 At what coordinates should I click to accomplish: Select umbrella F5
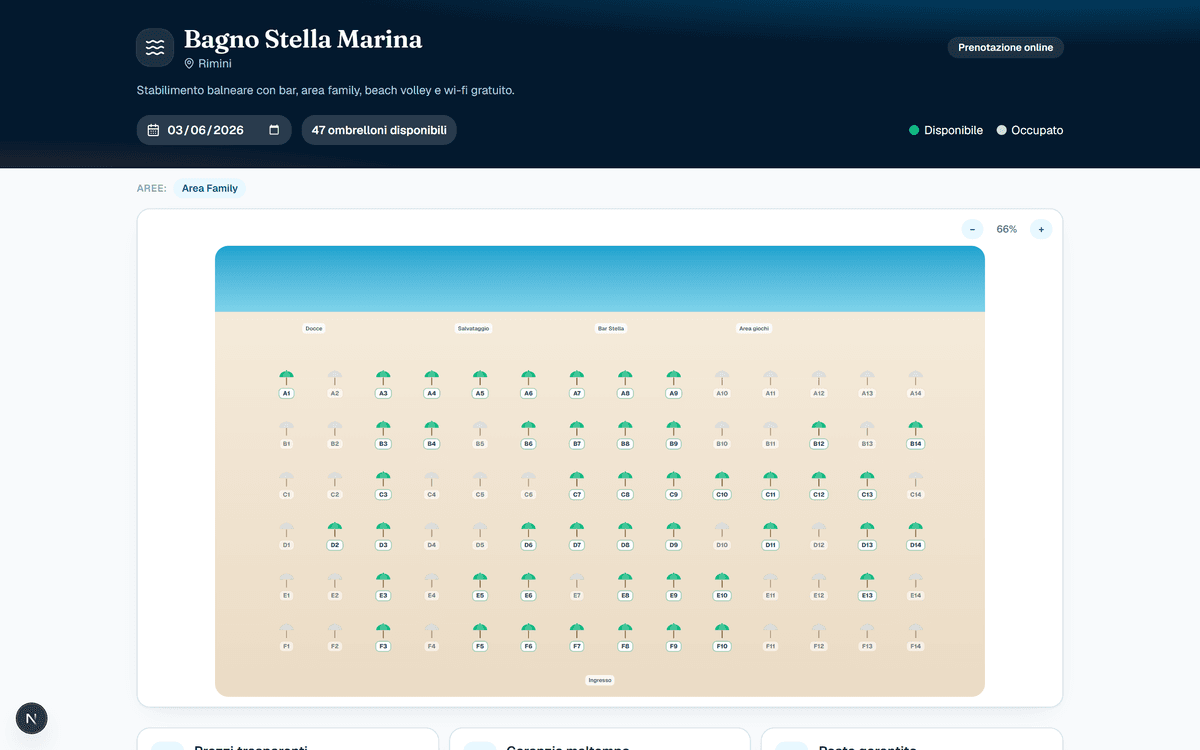[480, 637]
